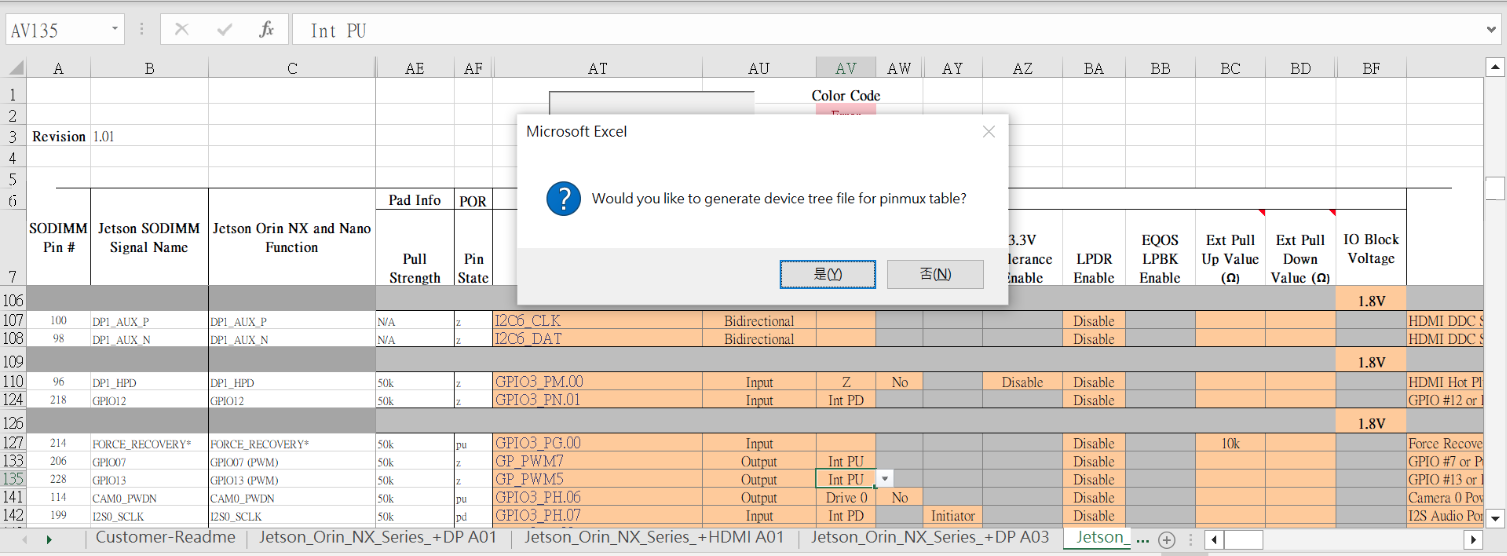Click the Select All corner triangle
The width and height of the screenshot is (1507, 556).
coord(14,68)
